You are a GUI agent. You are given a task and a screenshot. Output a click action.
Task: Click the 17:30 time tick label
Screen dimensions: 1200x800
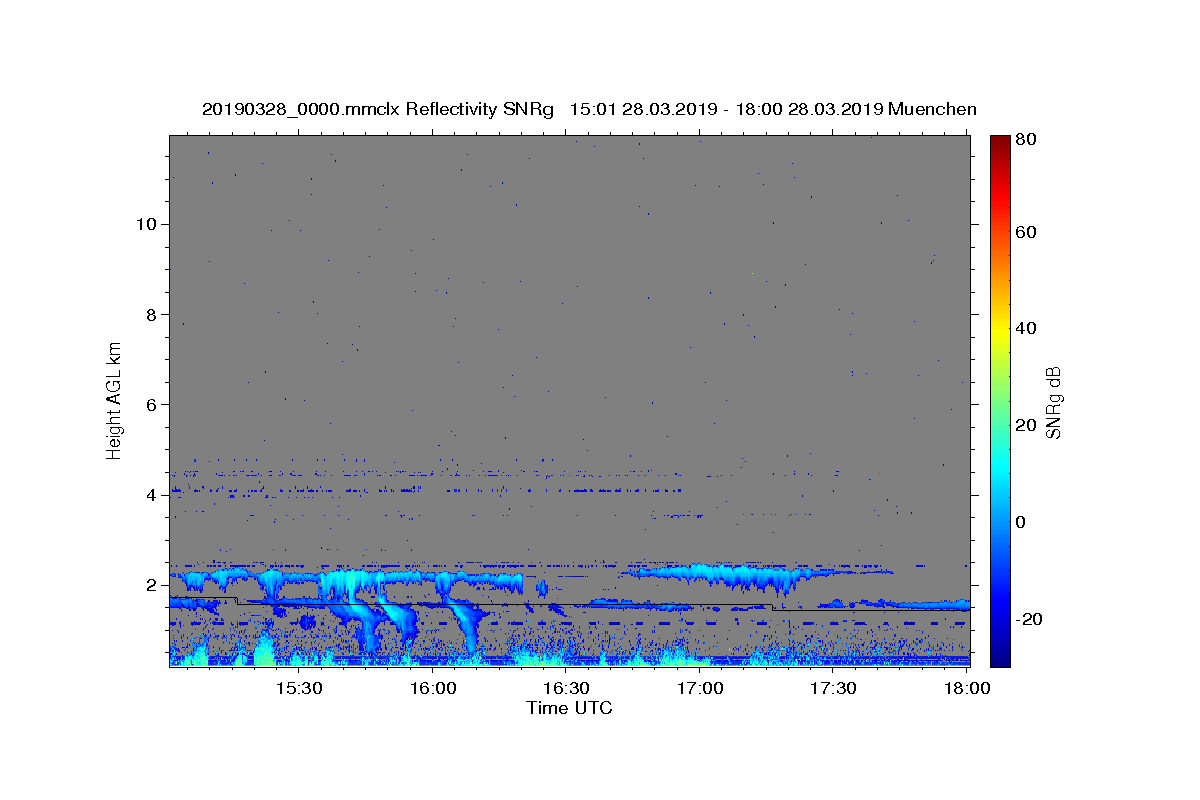click(x=833, y=689)
